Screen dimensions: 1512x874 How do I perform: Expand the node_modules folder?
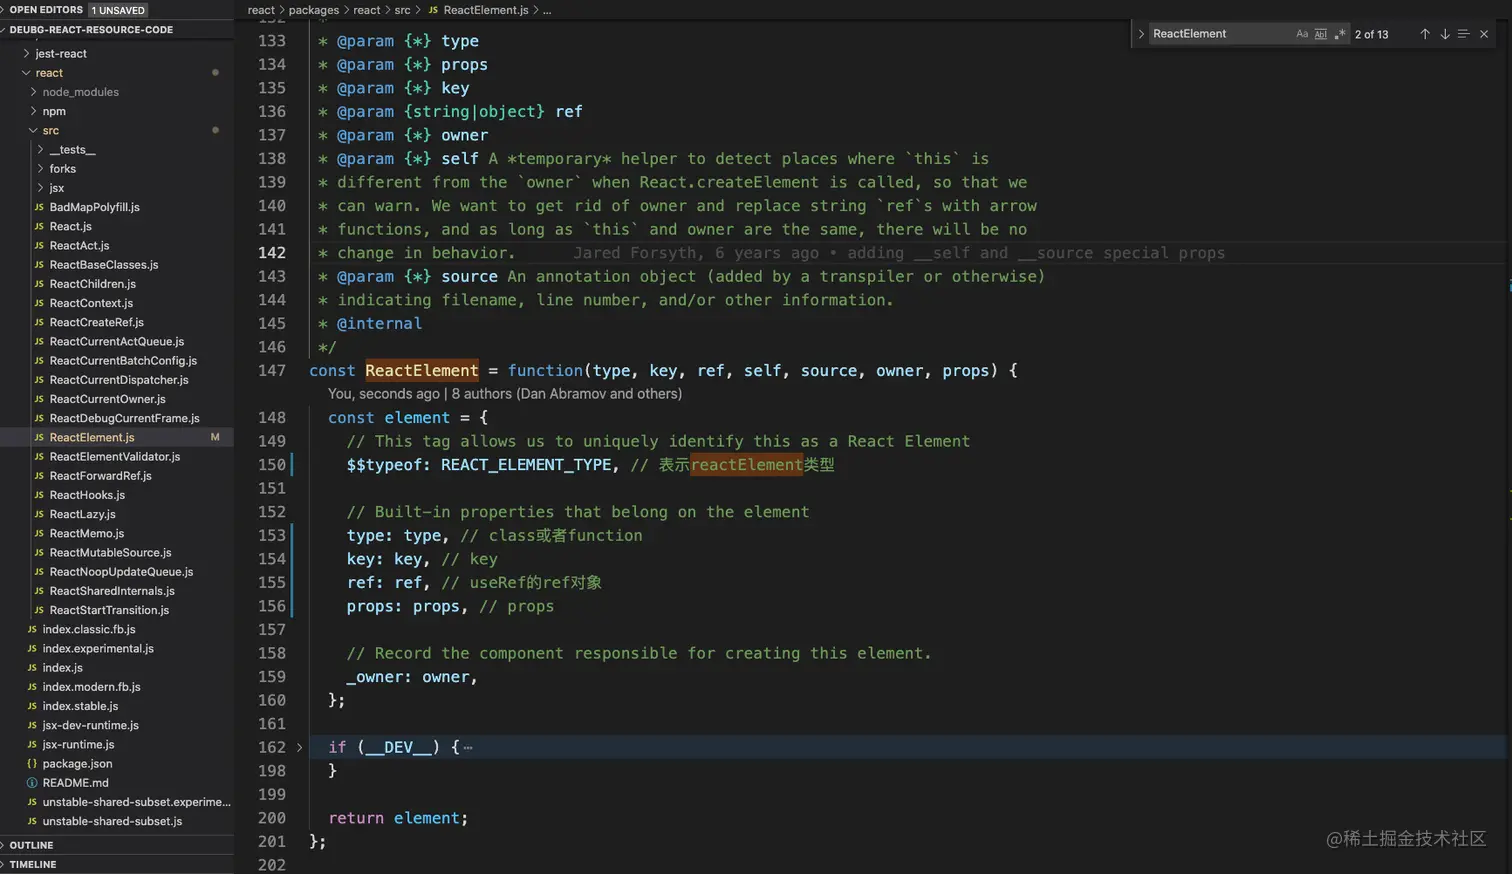pos(80,92)
